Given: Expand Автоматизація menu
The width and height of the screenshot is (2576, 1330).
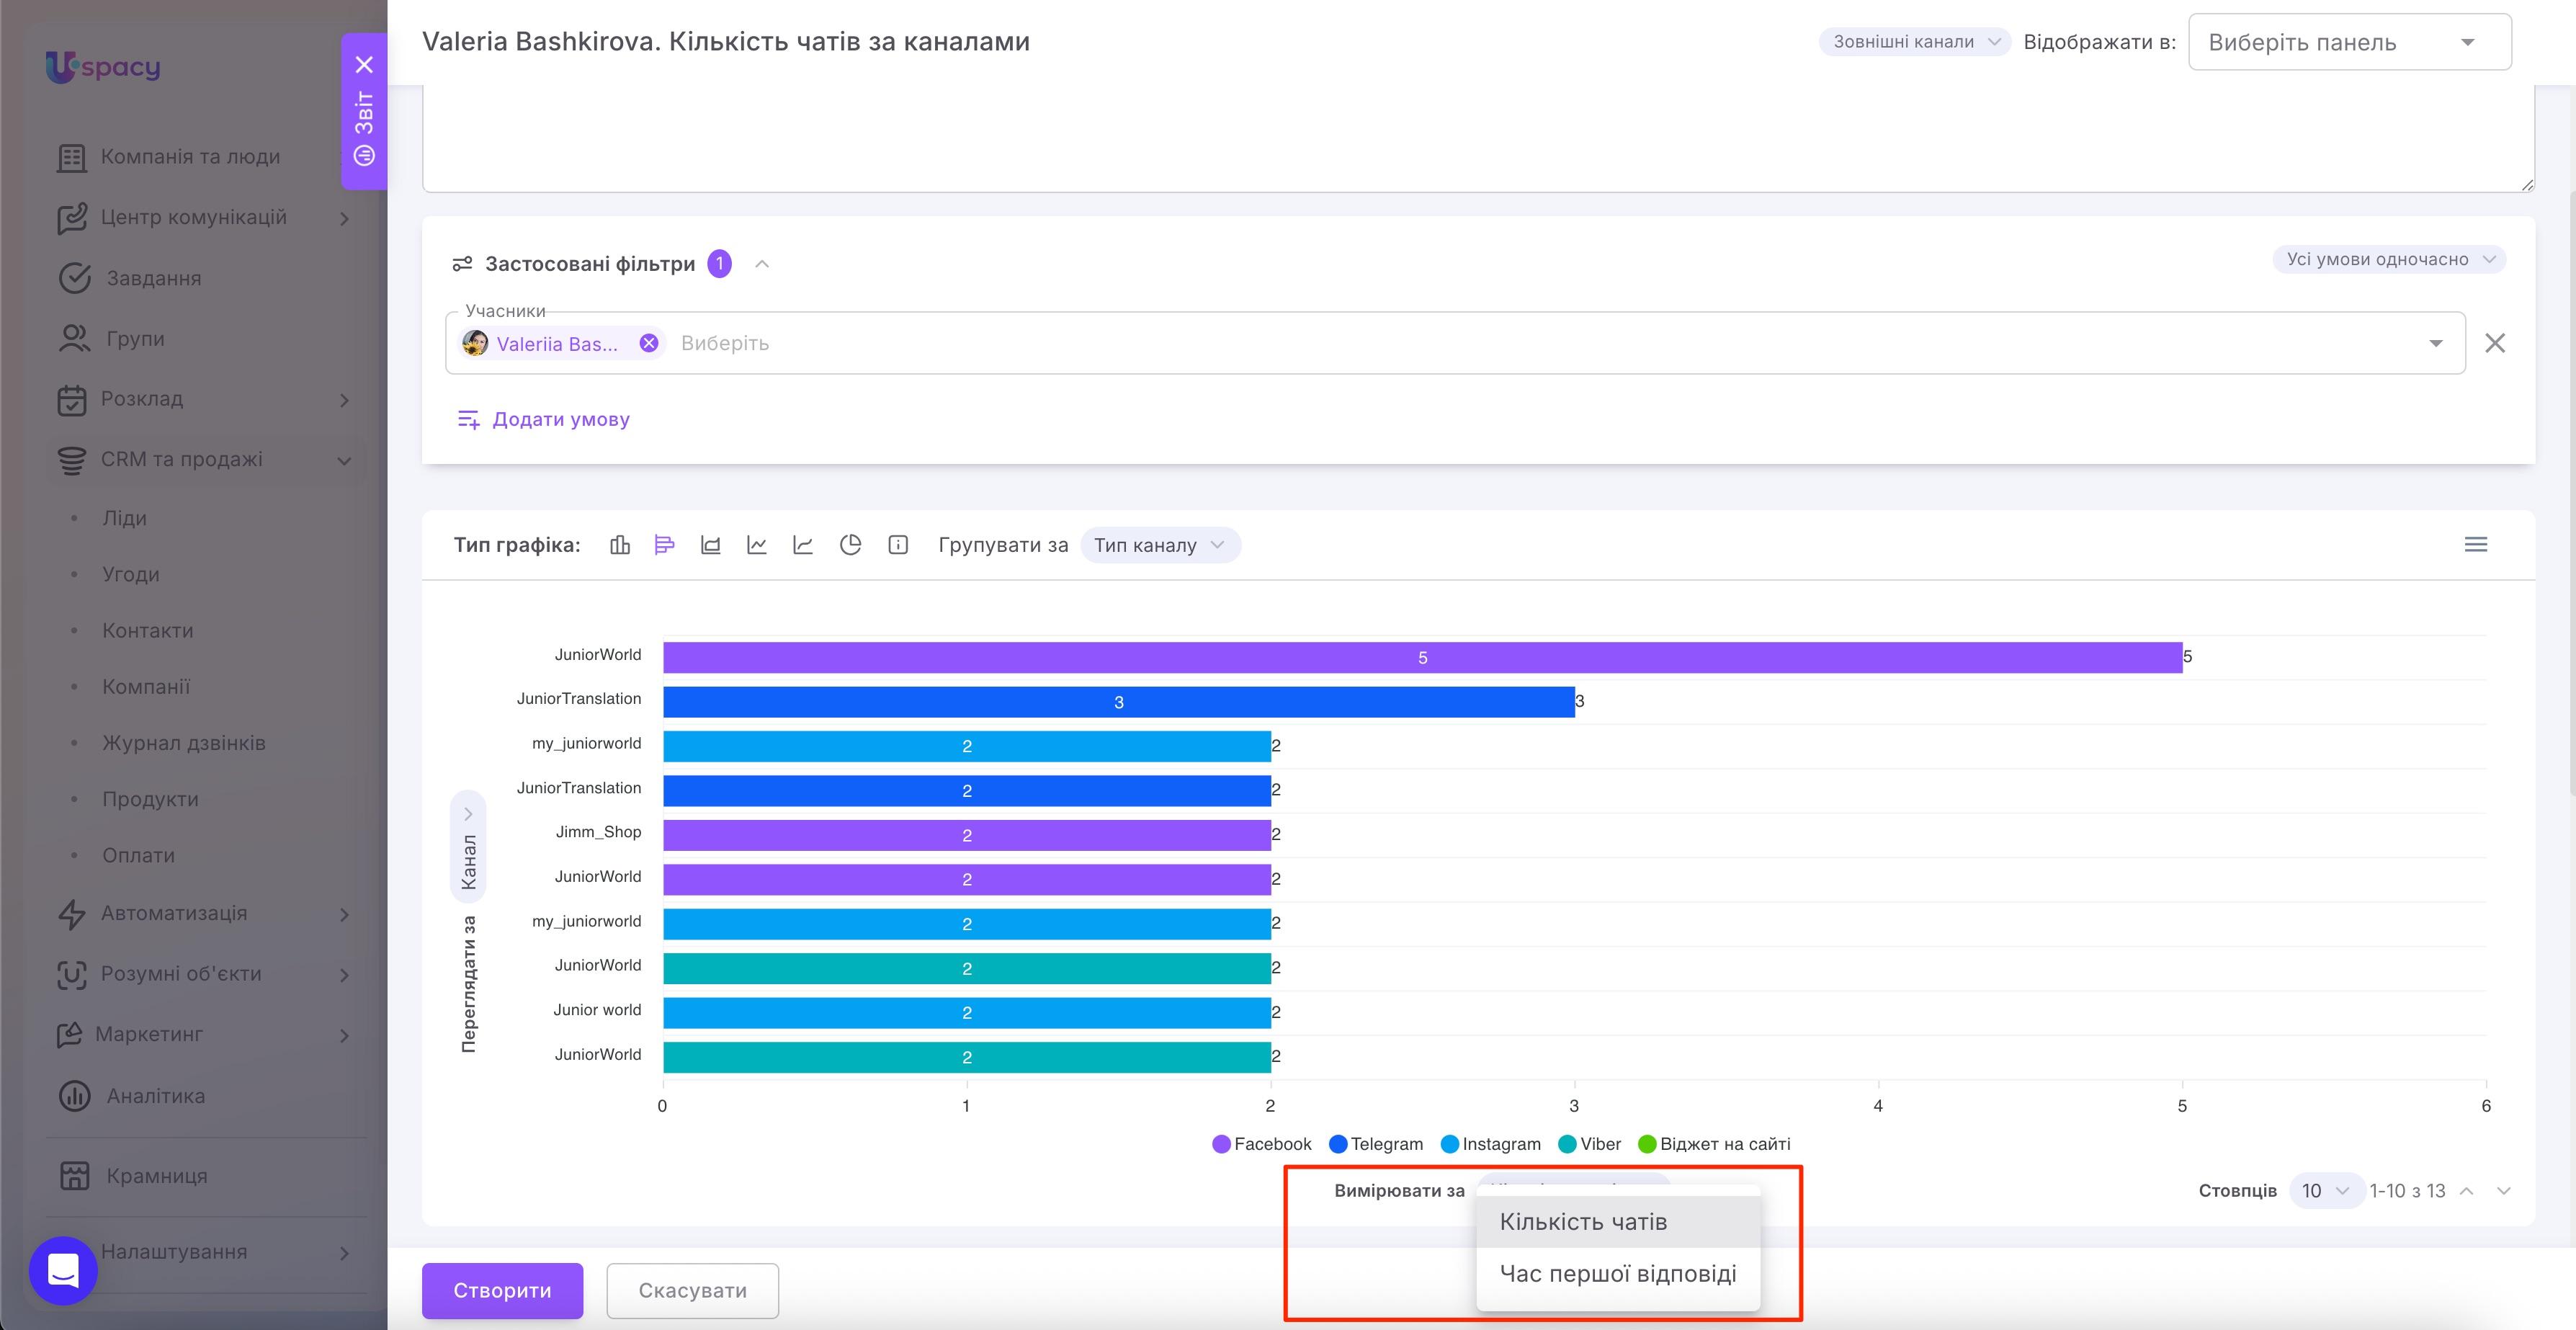Looking at the screenshot, I should click(x=344, y=914).
